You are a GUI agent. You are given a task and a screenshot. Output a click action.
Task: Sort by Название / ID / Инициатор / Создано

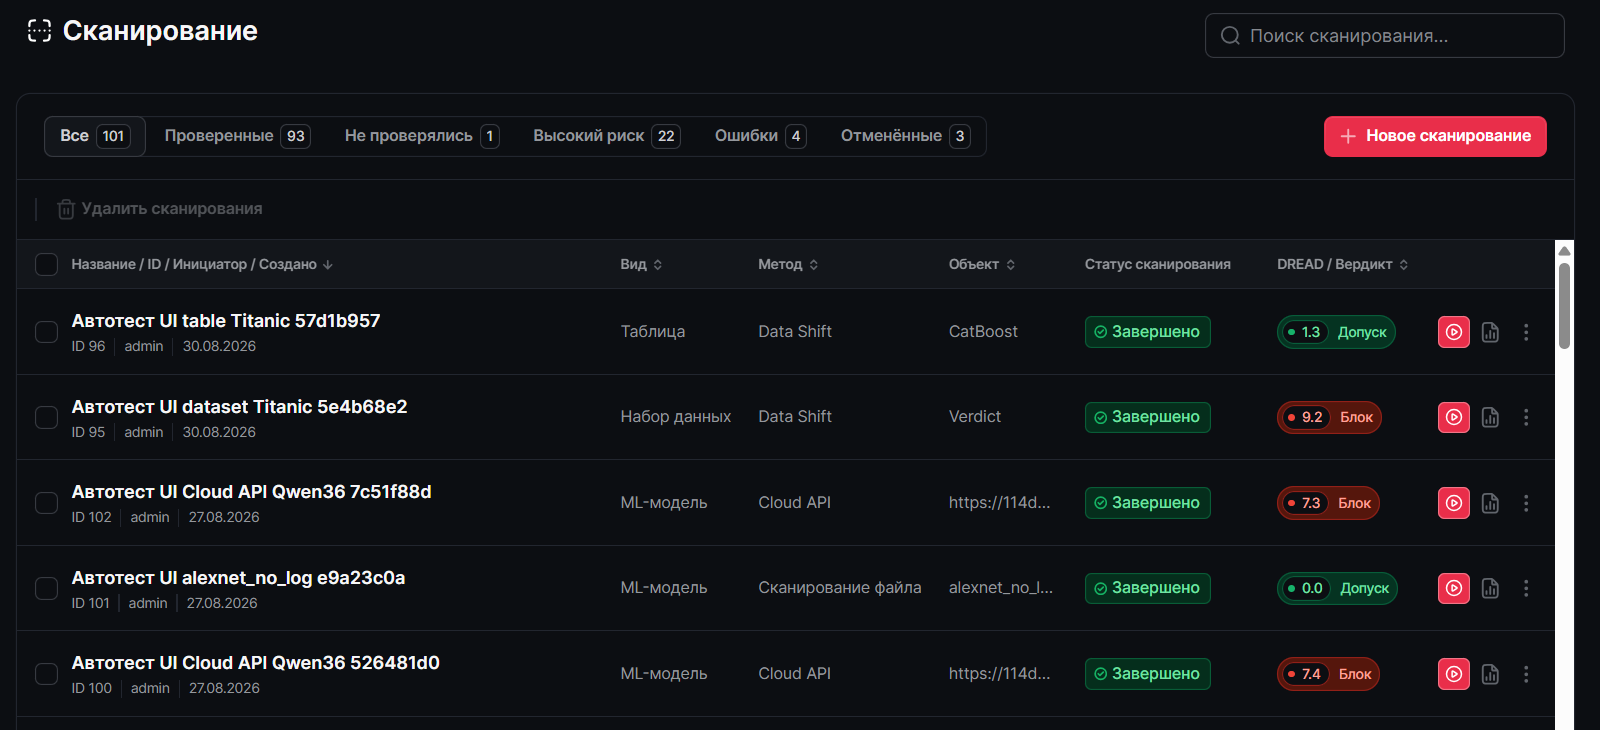(x=202, y=264)
